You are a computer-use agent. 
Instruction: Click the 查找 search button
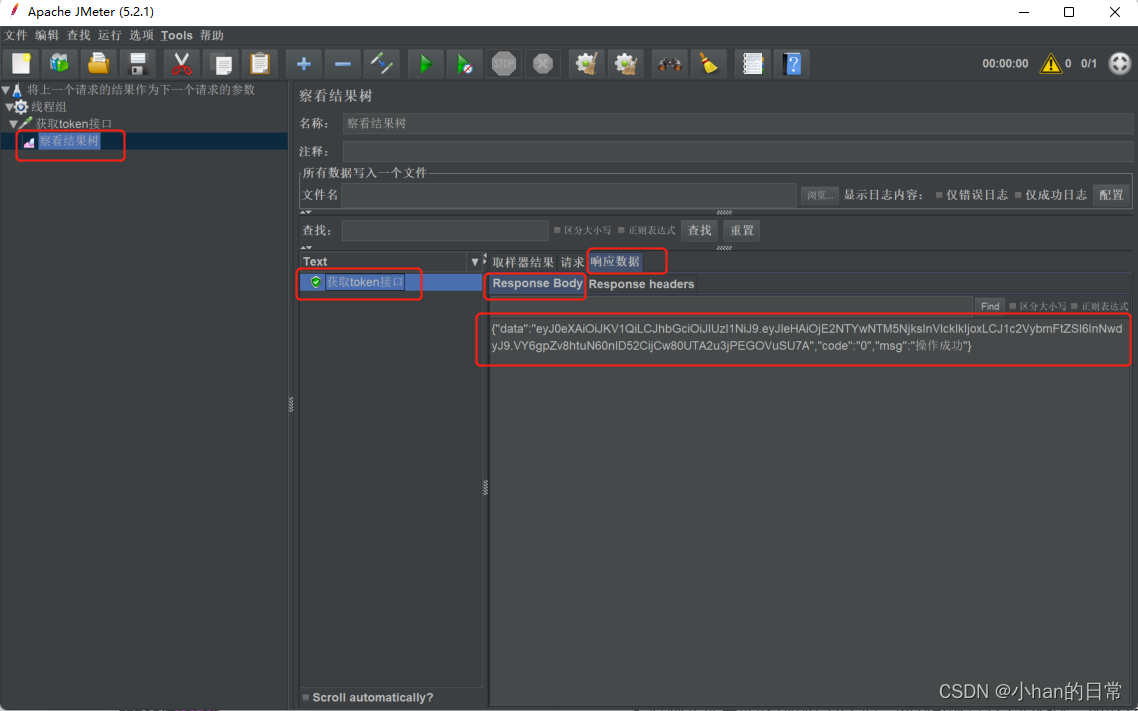coord(700,231)
